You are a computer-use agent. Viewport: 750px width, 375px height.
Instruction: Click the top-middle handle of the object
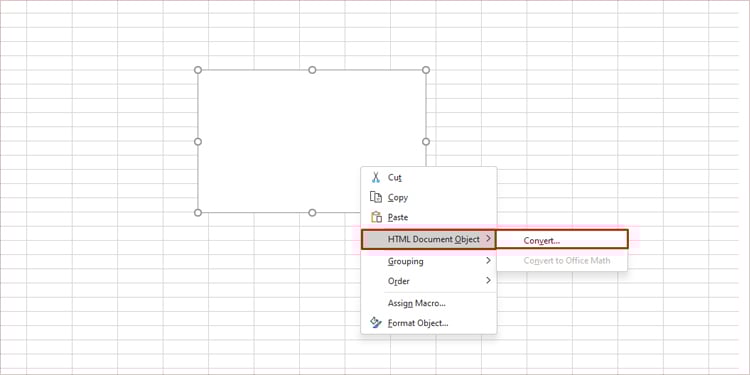(x=312, y=70)
